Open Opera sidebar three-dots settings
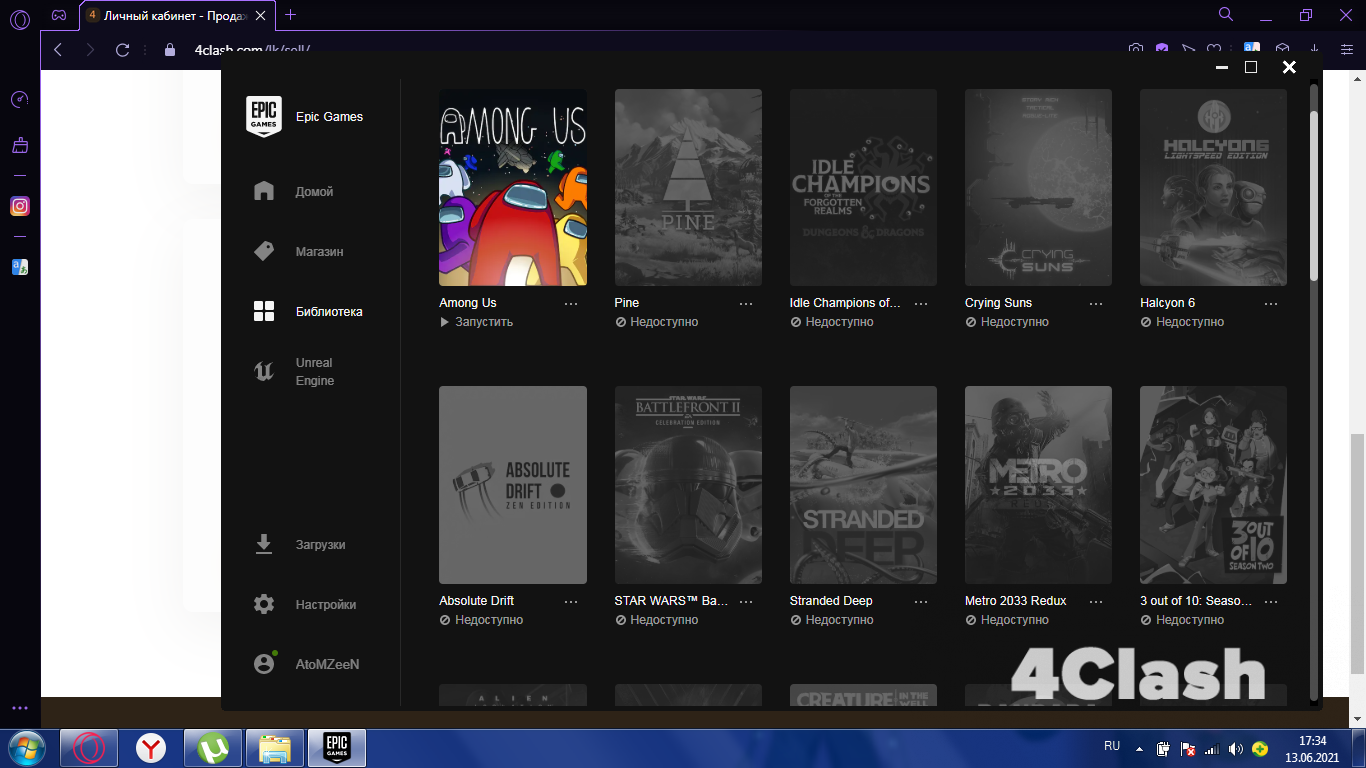 (19, 708)
